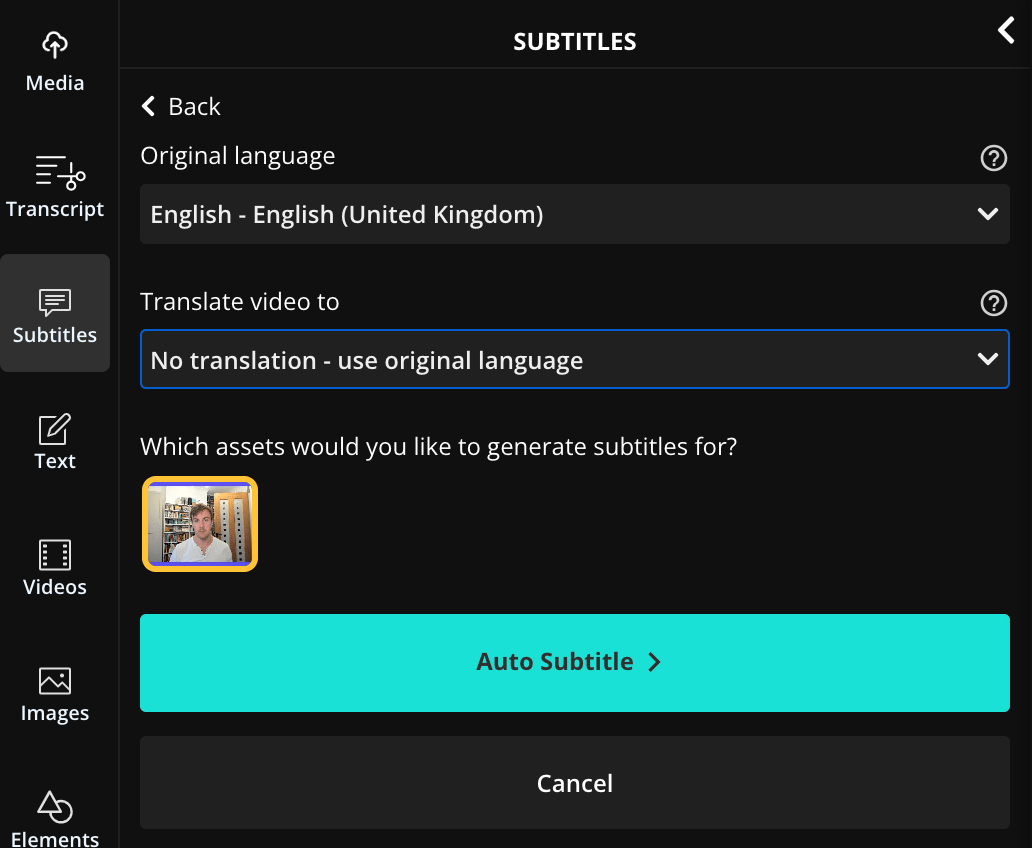Open the Videos stock library
Viewport: 1032px width, 848px height.
coord(55,566)
